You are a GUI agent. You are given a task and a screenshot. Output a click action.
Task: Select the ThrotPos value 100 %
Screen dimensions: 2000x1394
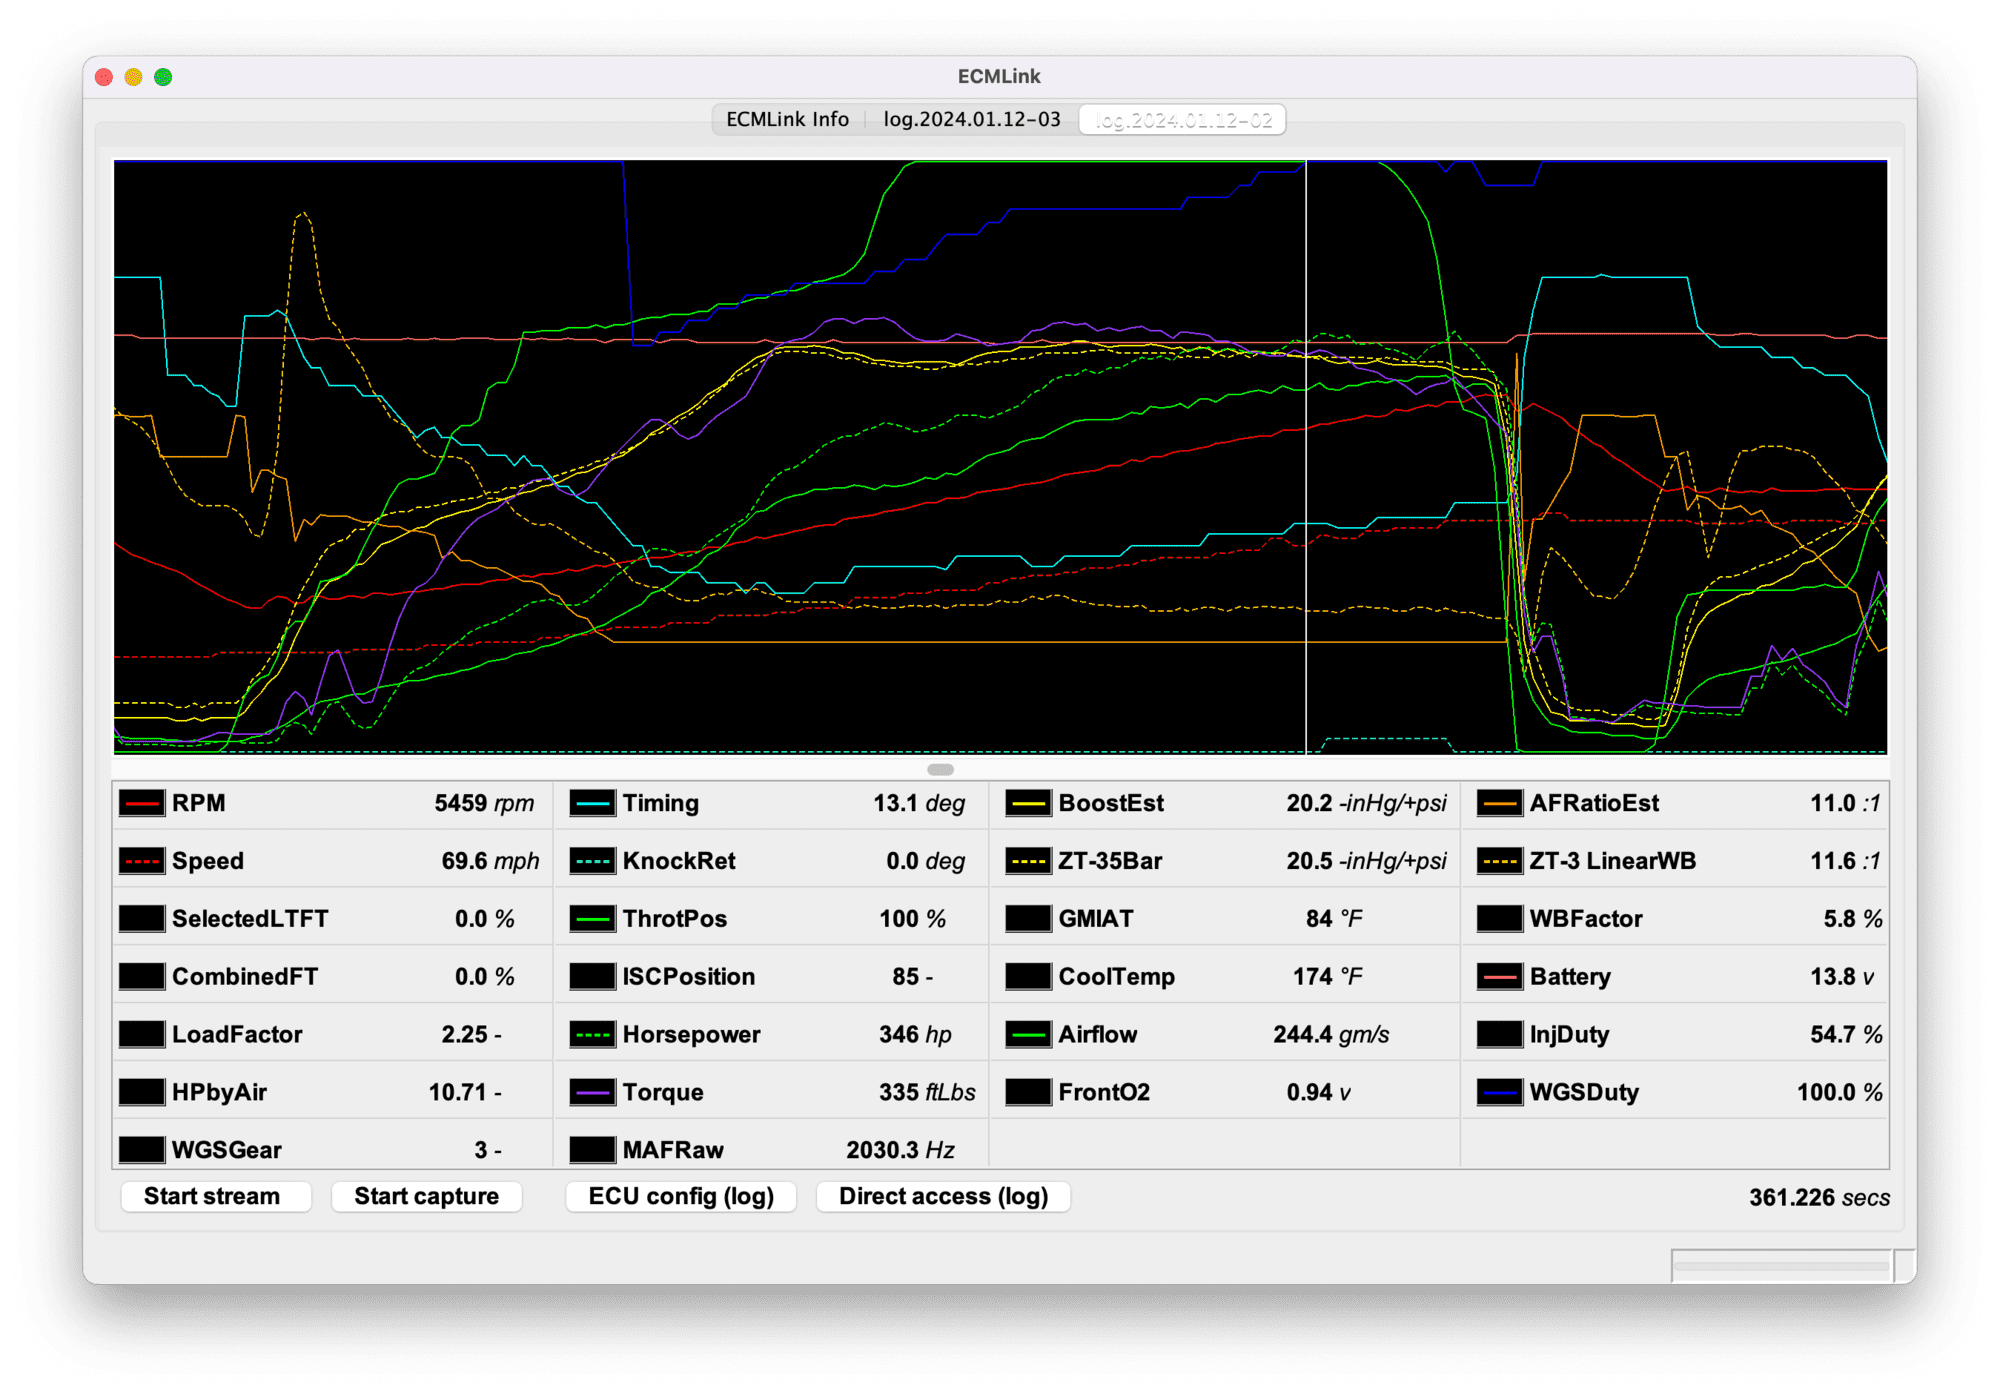pos(912,919)
